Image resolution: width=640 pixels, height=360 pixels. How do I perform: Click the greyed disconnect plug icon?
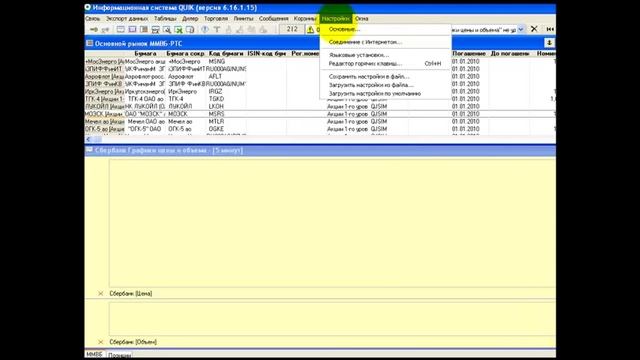105,29
